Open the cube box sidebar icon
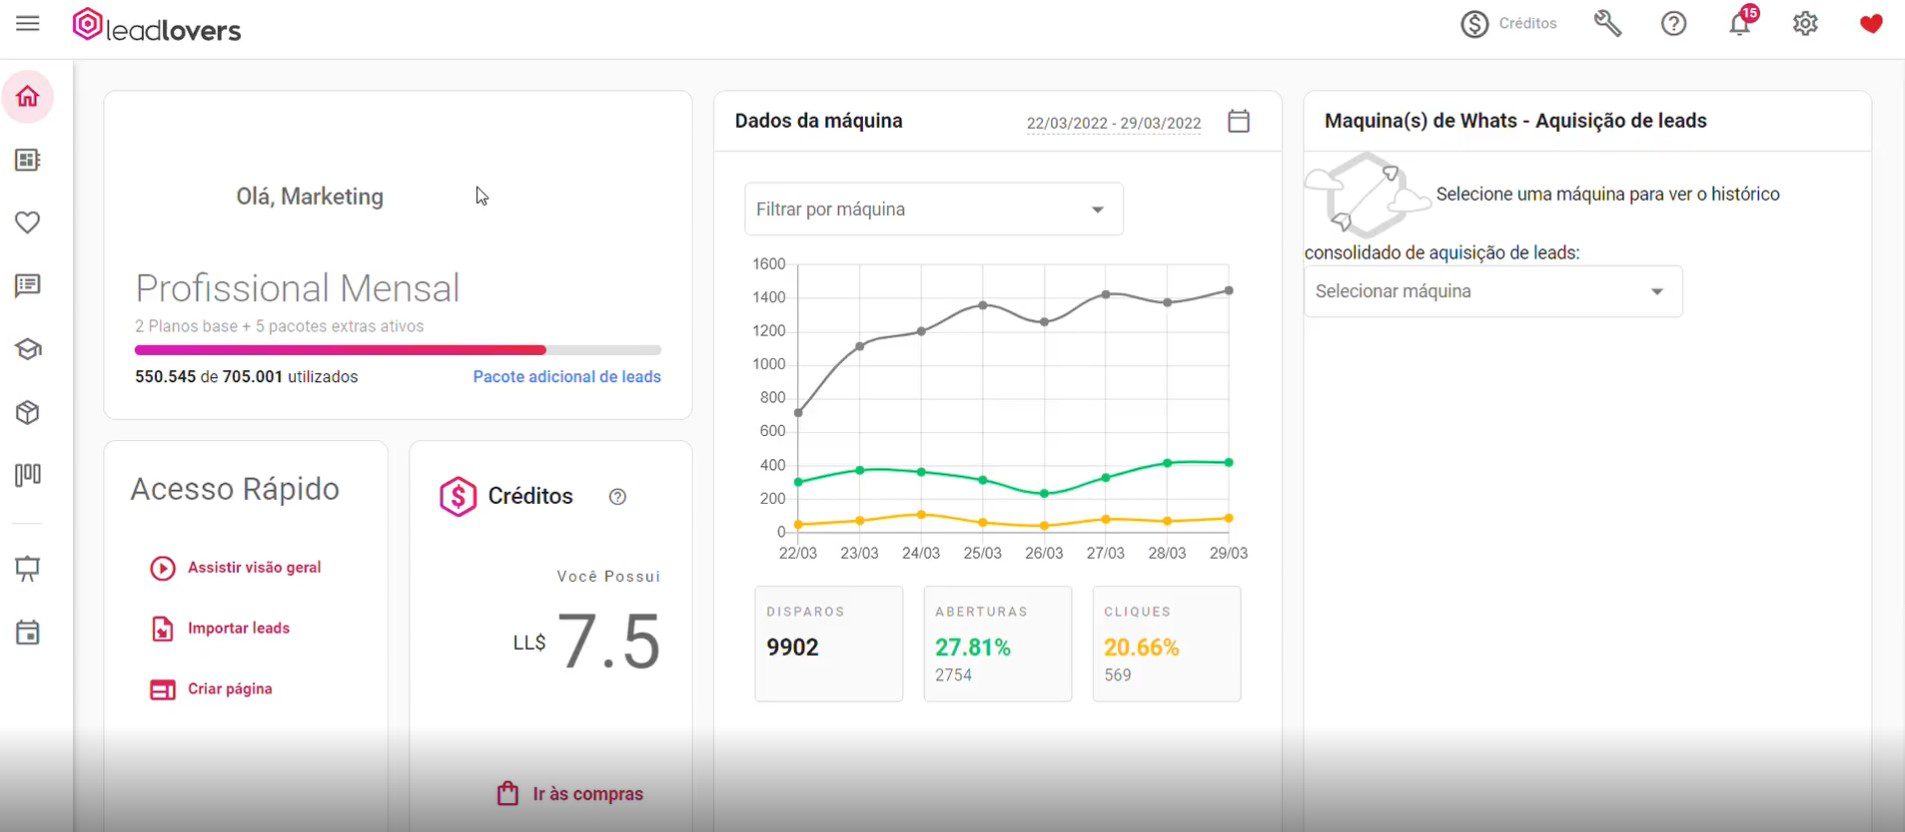The height and width of the screenshot is (832, 1905). tap(28, 412)
